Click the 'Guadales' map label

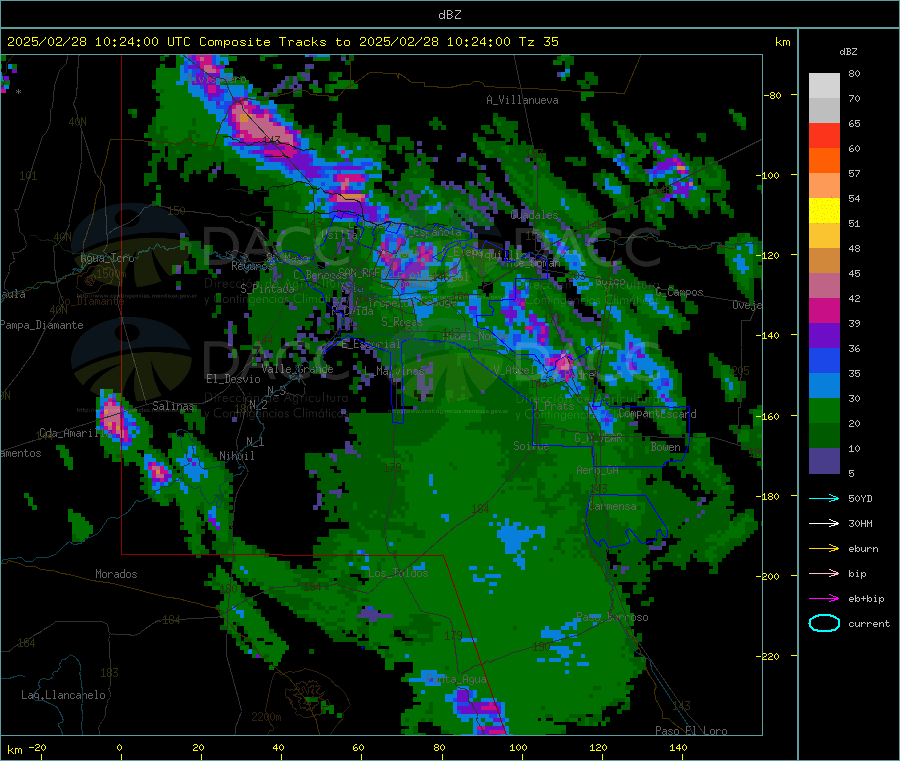tap(534, 215)
